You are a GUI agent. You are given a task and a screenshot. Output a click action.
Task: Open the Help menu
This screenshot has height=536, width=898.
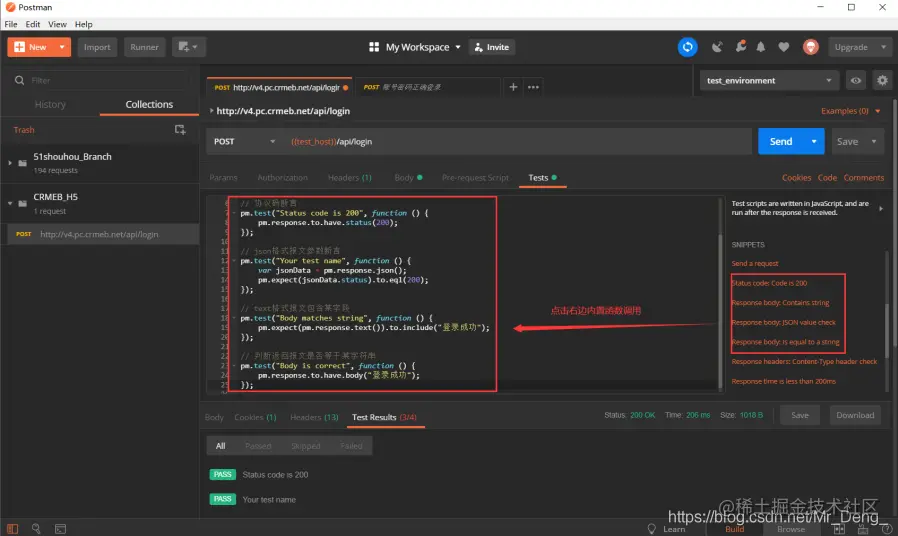coord(84,24)
